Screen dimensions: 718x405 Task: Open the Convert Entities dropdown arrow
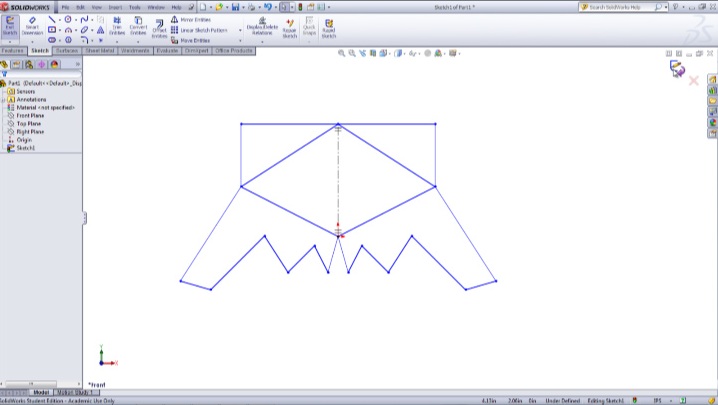coord(138,42)
